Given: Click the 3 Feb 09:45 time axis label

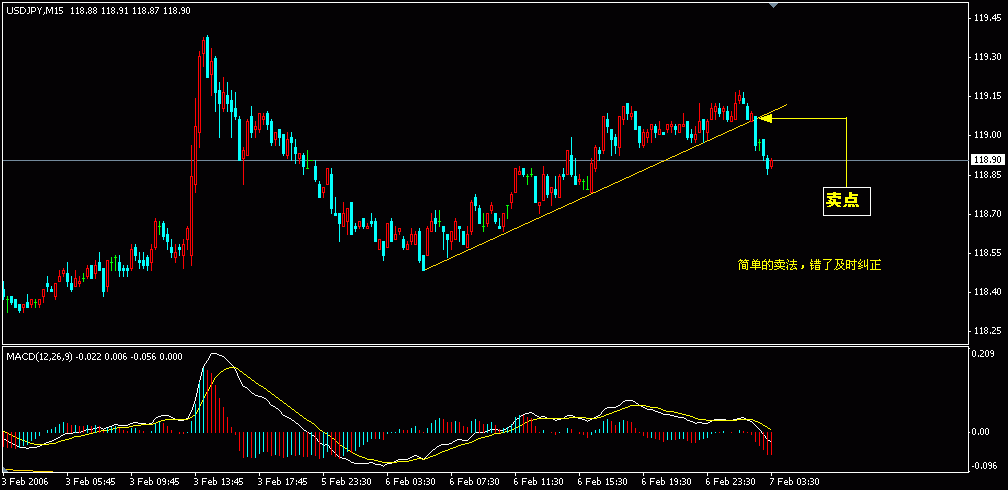Looking at the screenshot, I should point(154,482).
